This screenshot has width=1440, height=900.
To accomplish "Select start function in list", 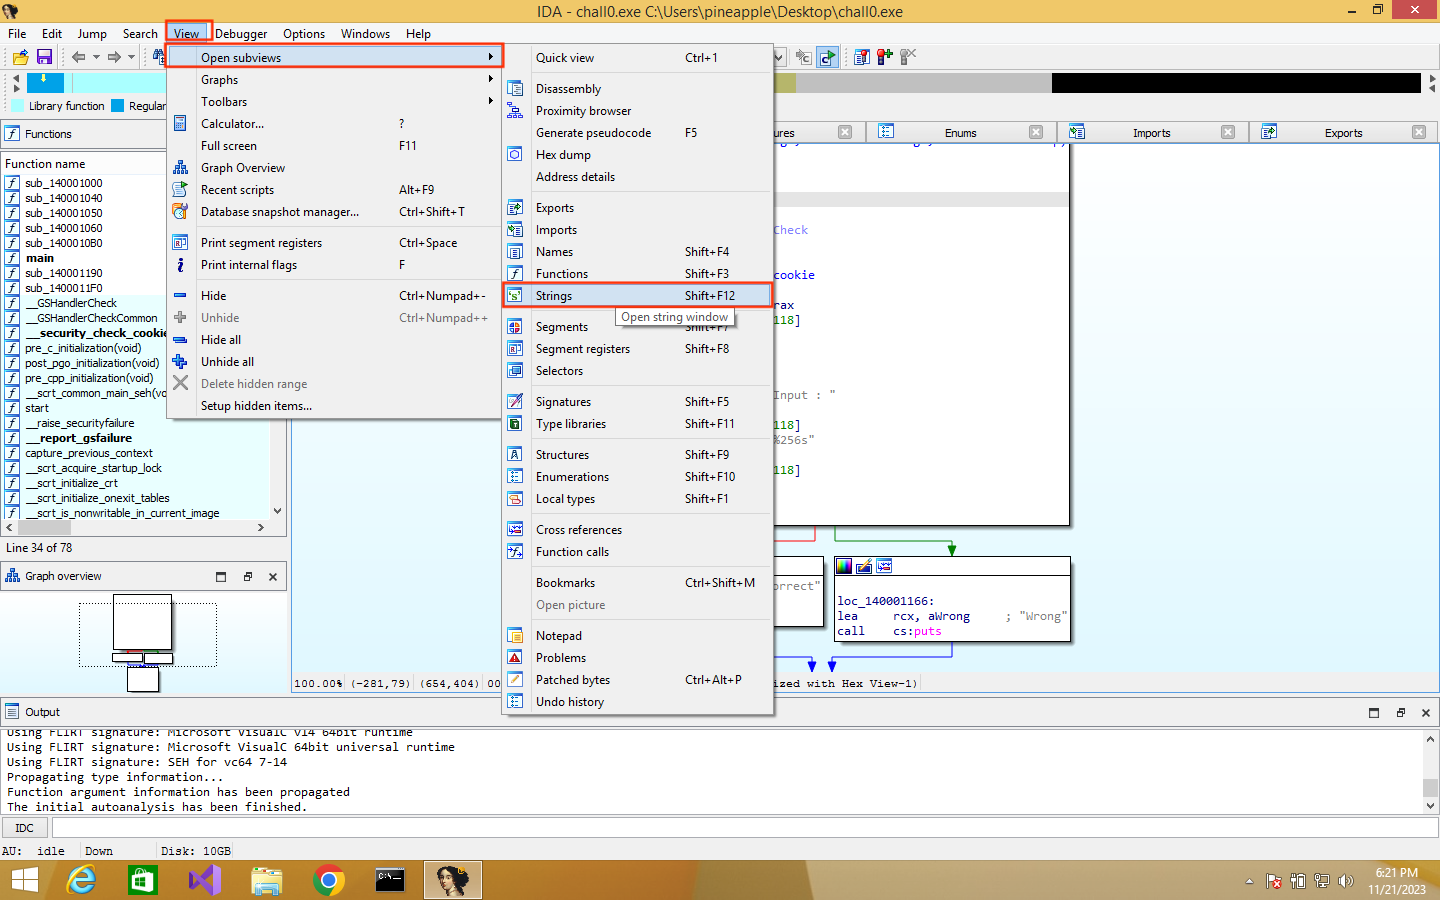I will 37,407.
